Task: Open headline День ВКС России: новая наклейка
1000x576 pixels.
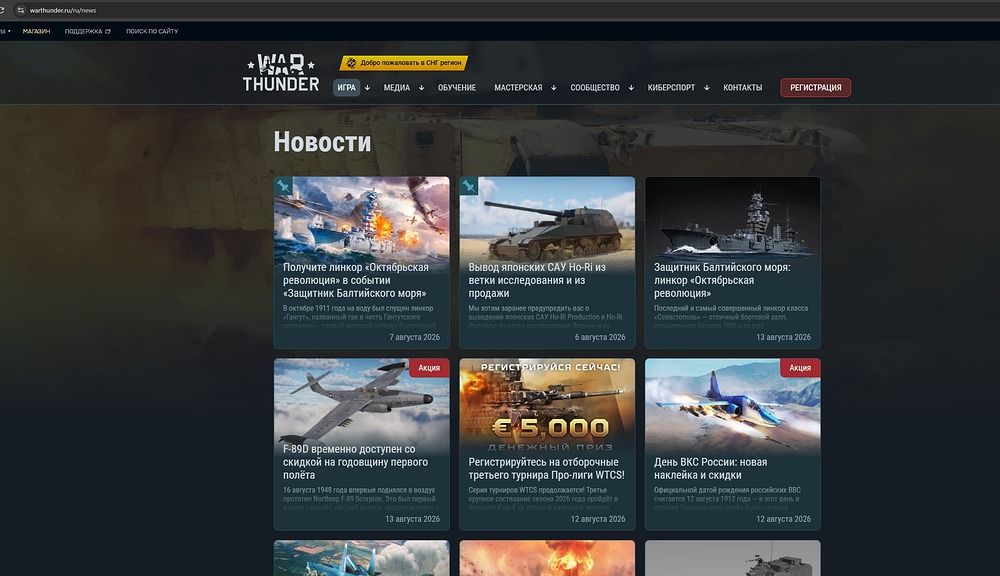Action: point(710,468)
